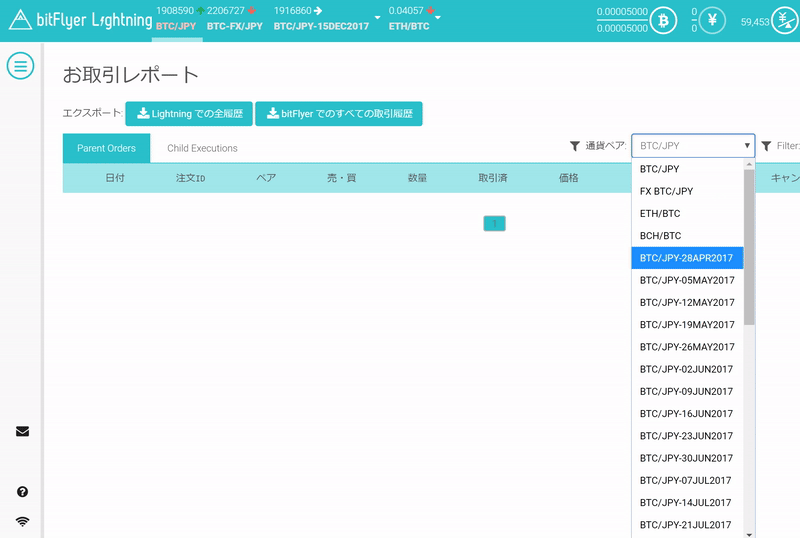The image size is (800, 538).
Task: Choose BTC/JPY option in dropdown list
Action: point(687,169)
